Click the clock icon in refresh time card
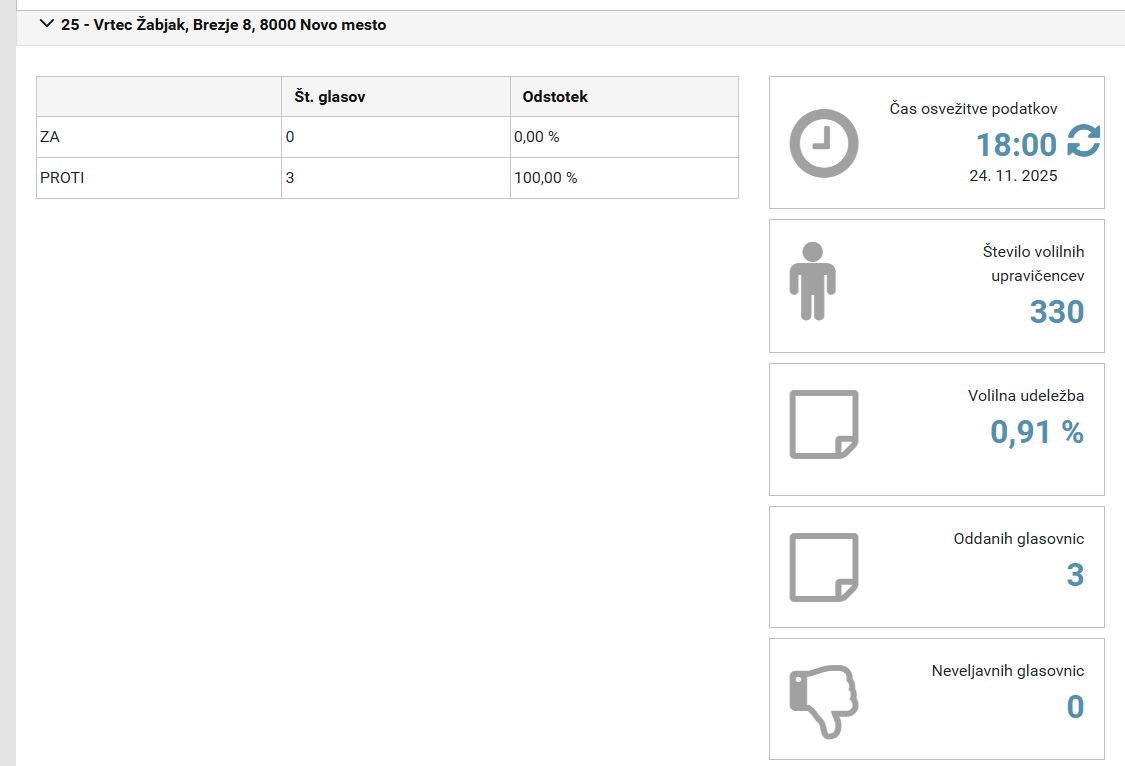Screen dimensions: 1125x766 (x=824, y=143)
